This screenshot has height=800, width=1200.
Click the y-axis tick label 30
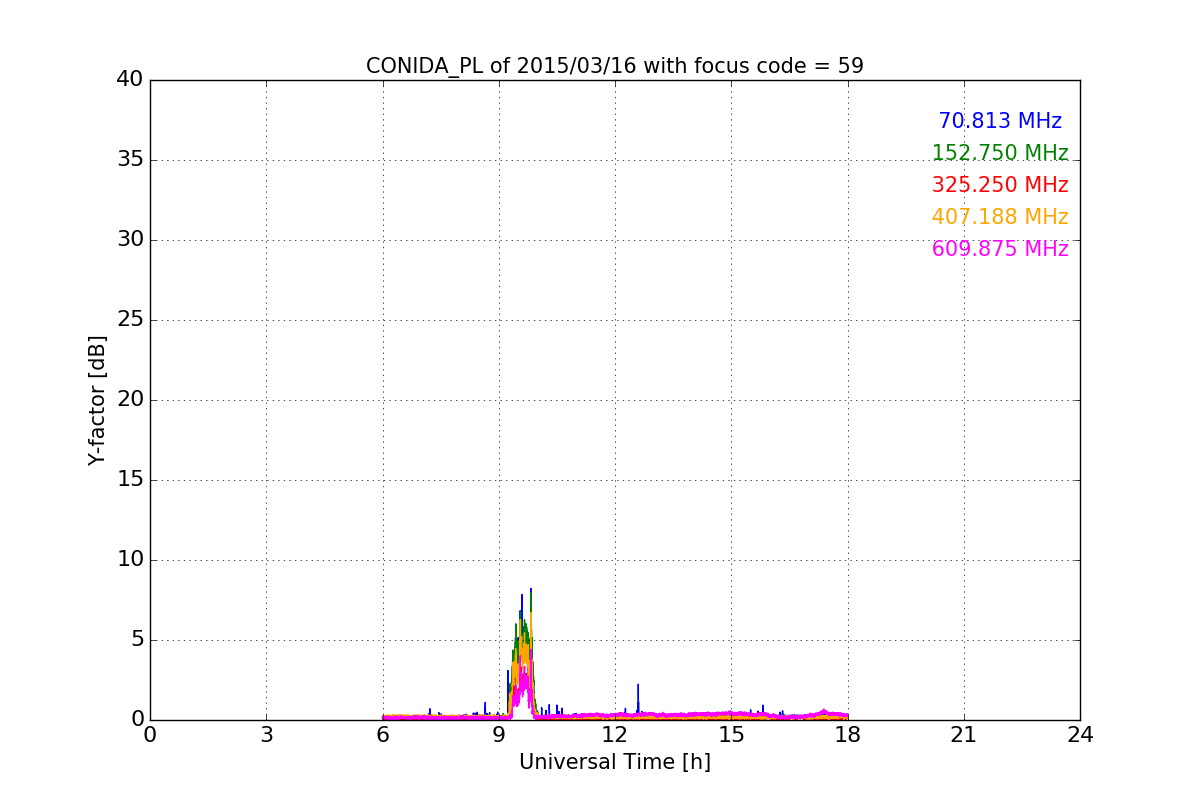pyautogui.click(x=130, y=240)
